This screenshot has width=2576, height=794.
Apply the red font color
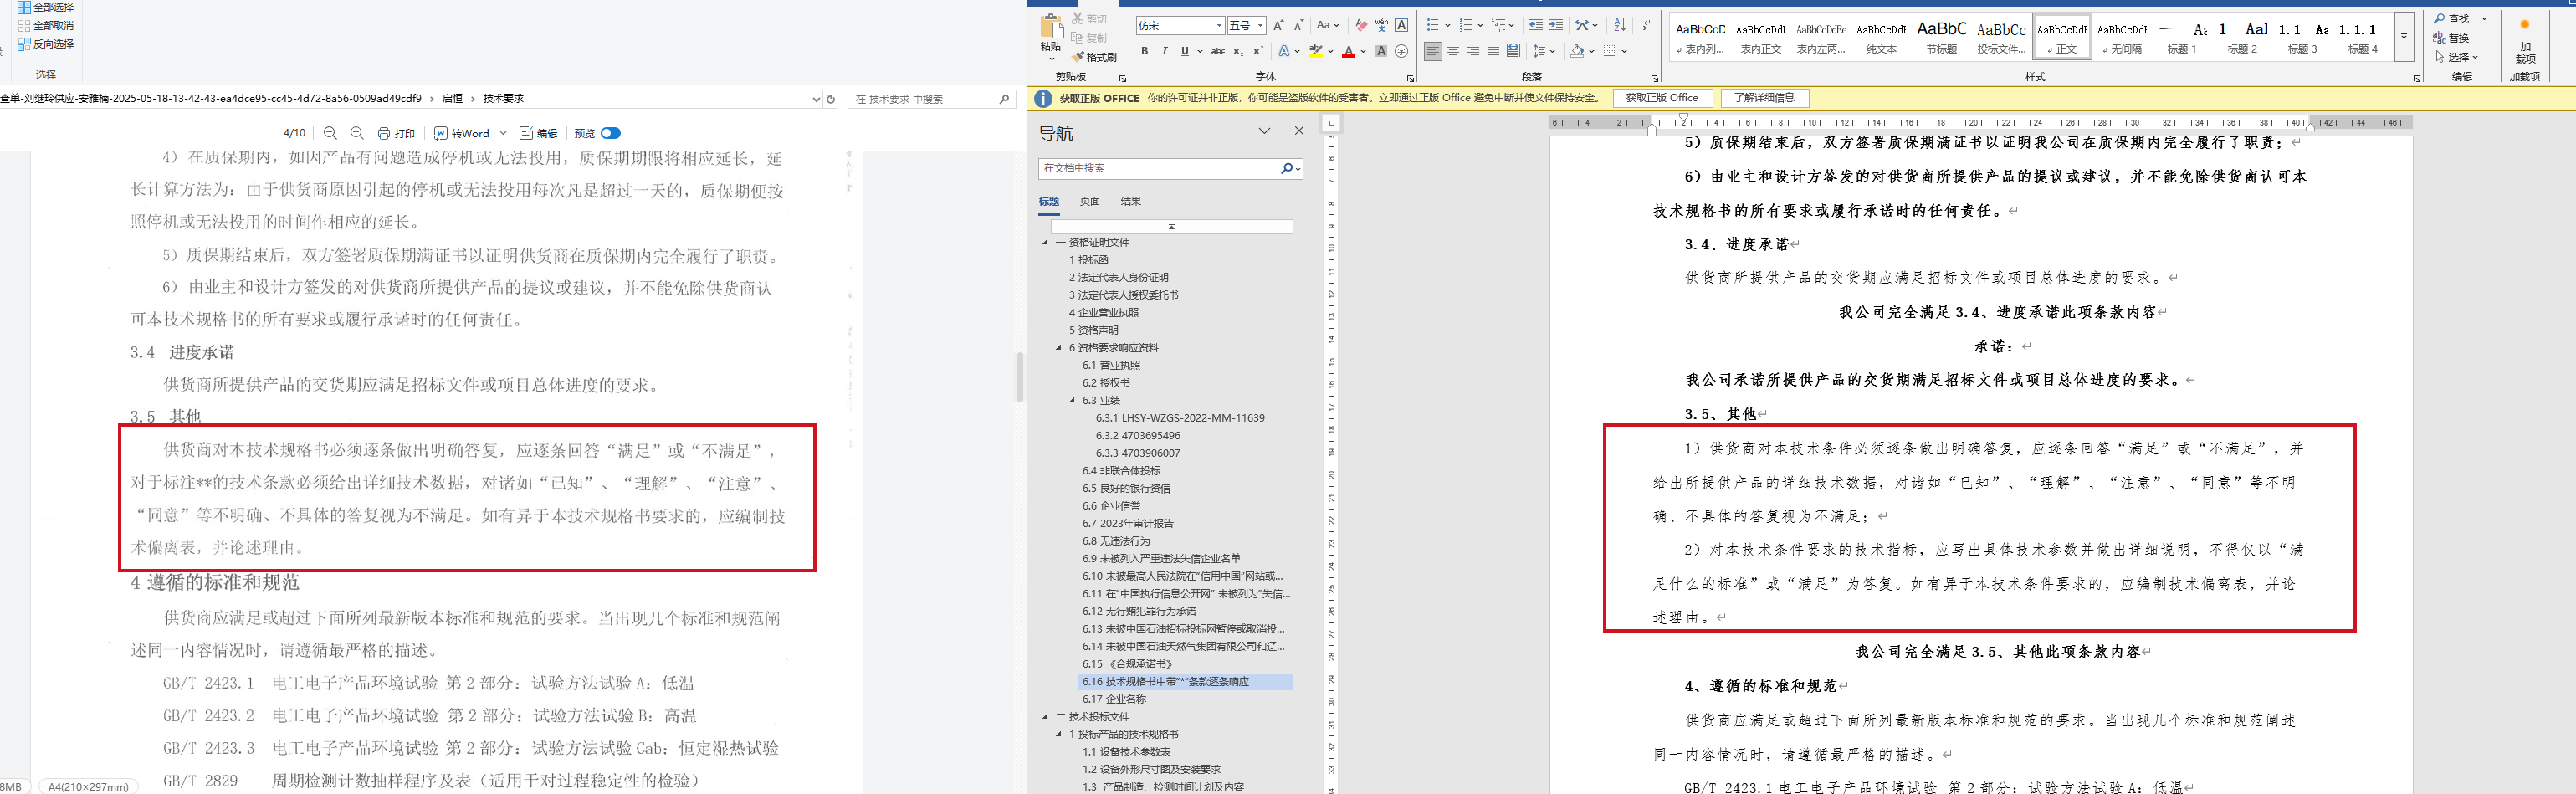tap(1348, 51)
